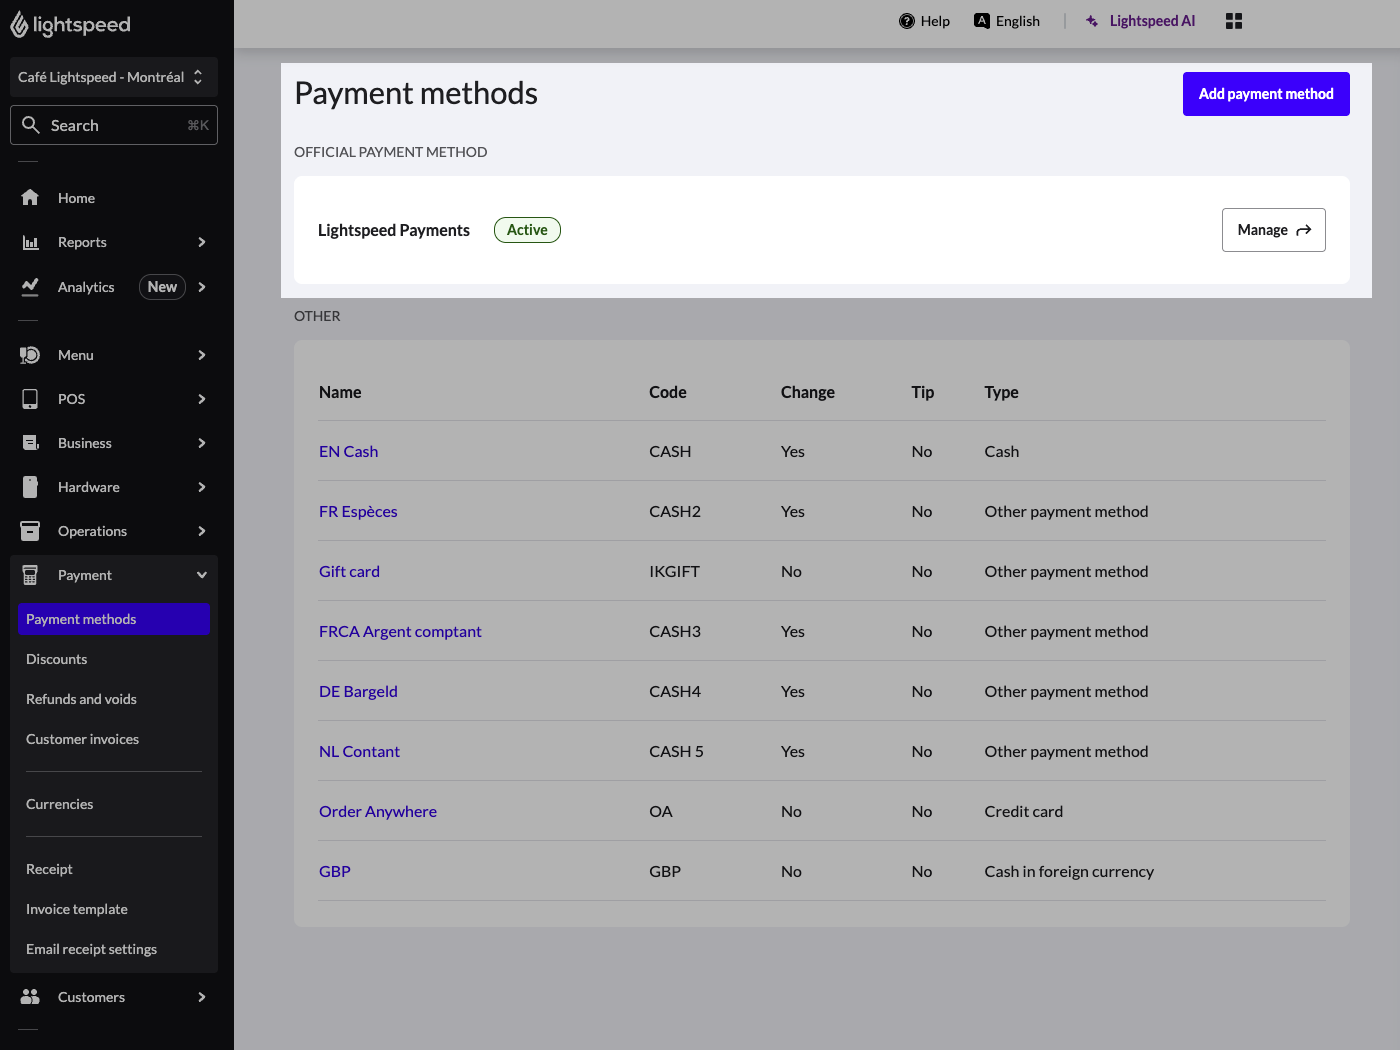Image resolution: width=1400 pixels, height=1050 pixels.
Task: Click the Lightspeed logo
Action: 70,24
